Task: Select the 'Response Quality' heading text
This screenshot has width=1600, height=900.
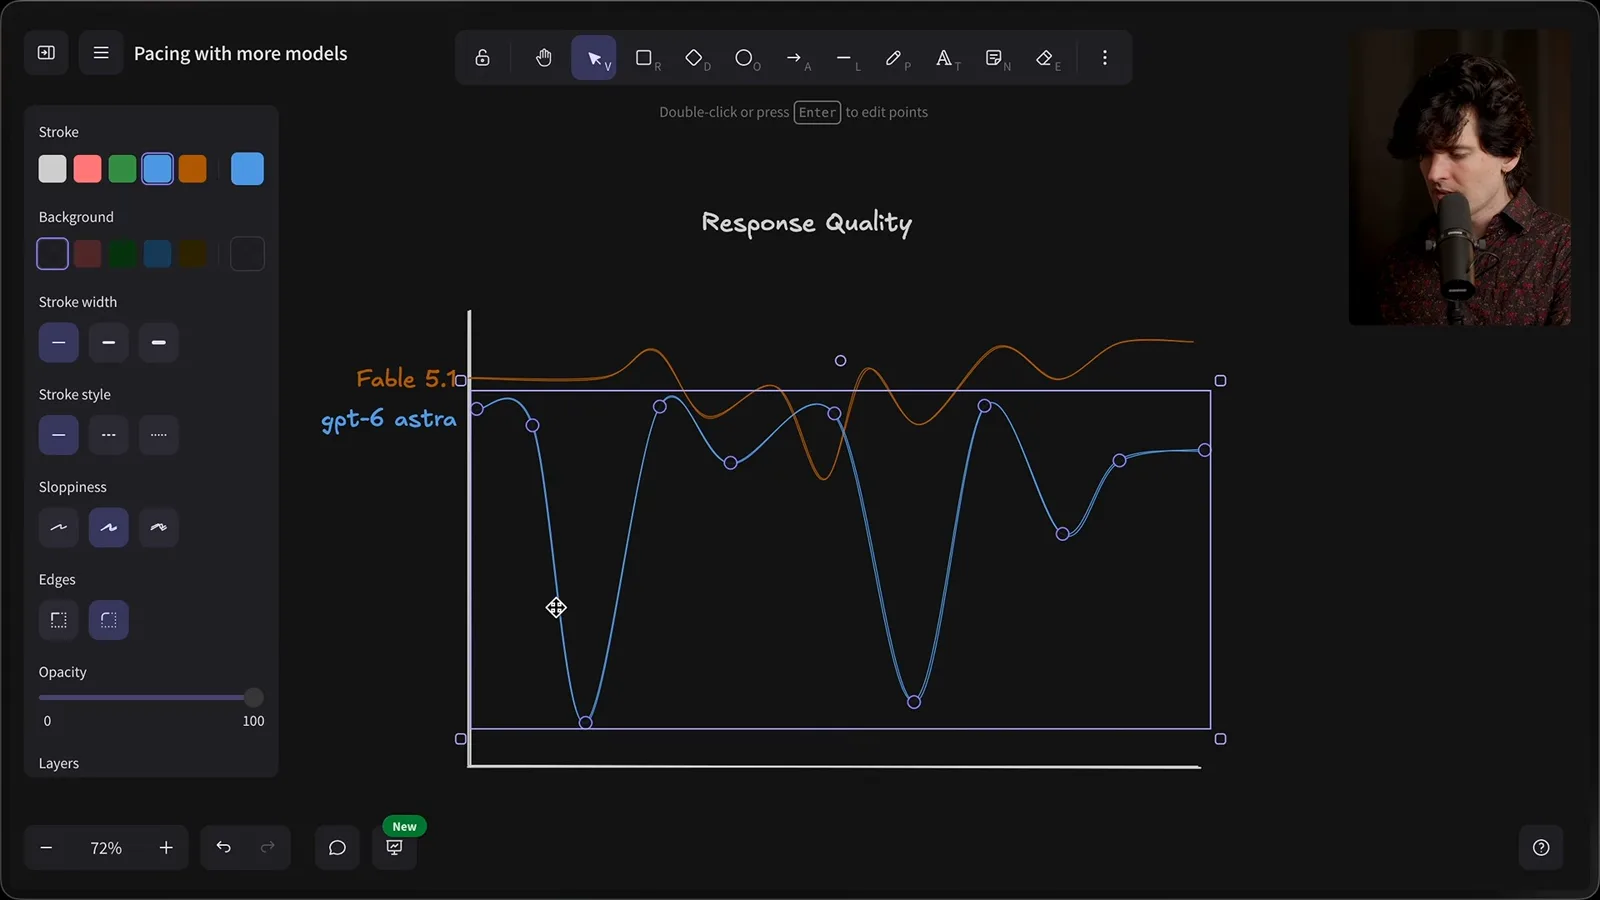Action: click(x=807, y=223)
